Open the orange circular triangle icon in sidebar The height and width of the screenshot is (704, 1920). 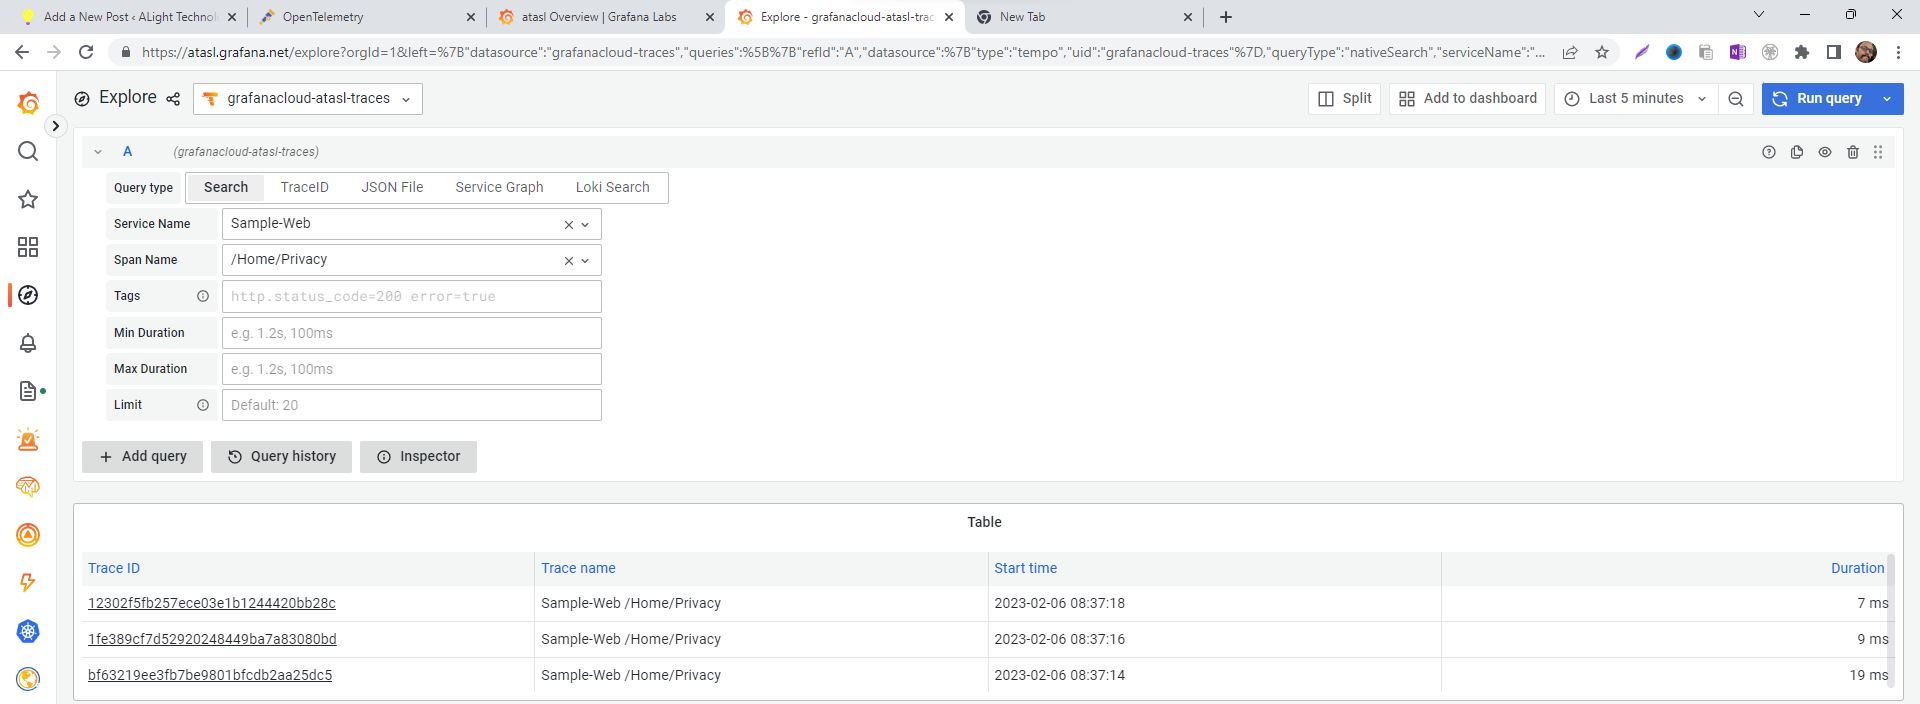pyautogui.click(x=28, y=535)
